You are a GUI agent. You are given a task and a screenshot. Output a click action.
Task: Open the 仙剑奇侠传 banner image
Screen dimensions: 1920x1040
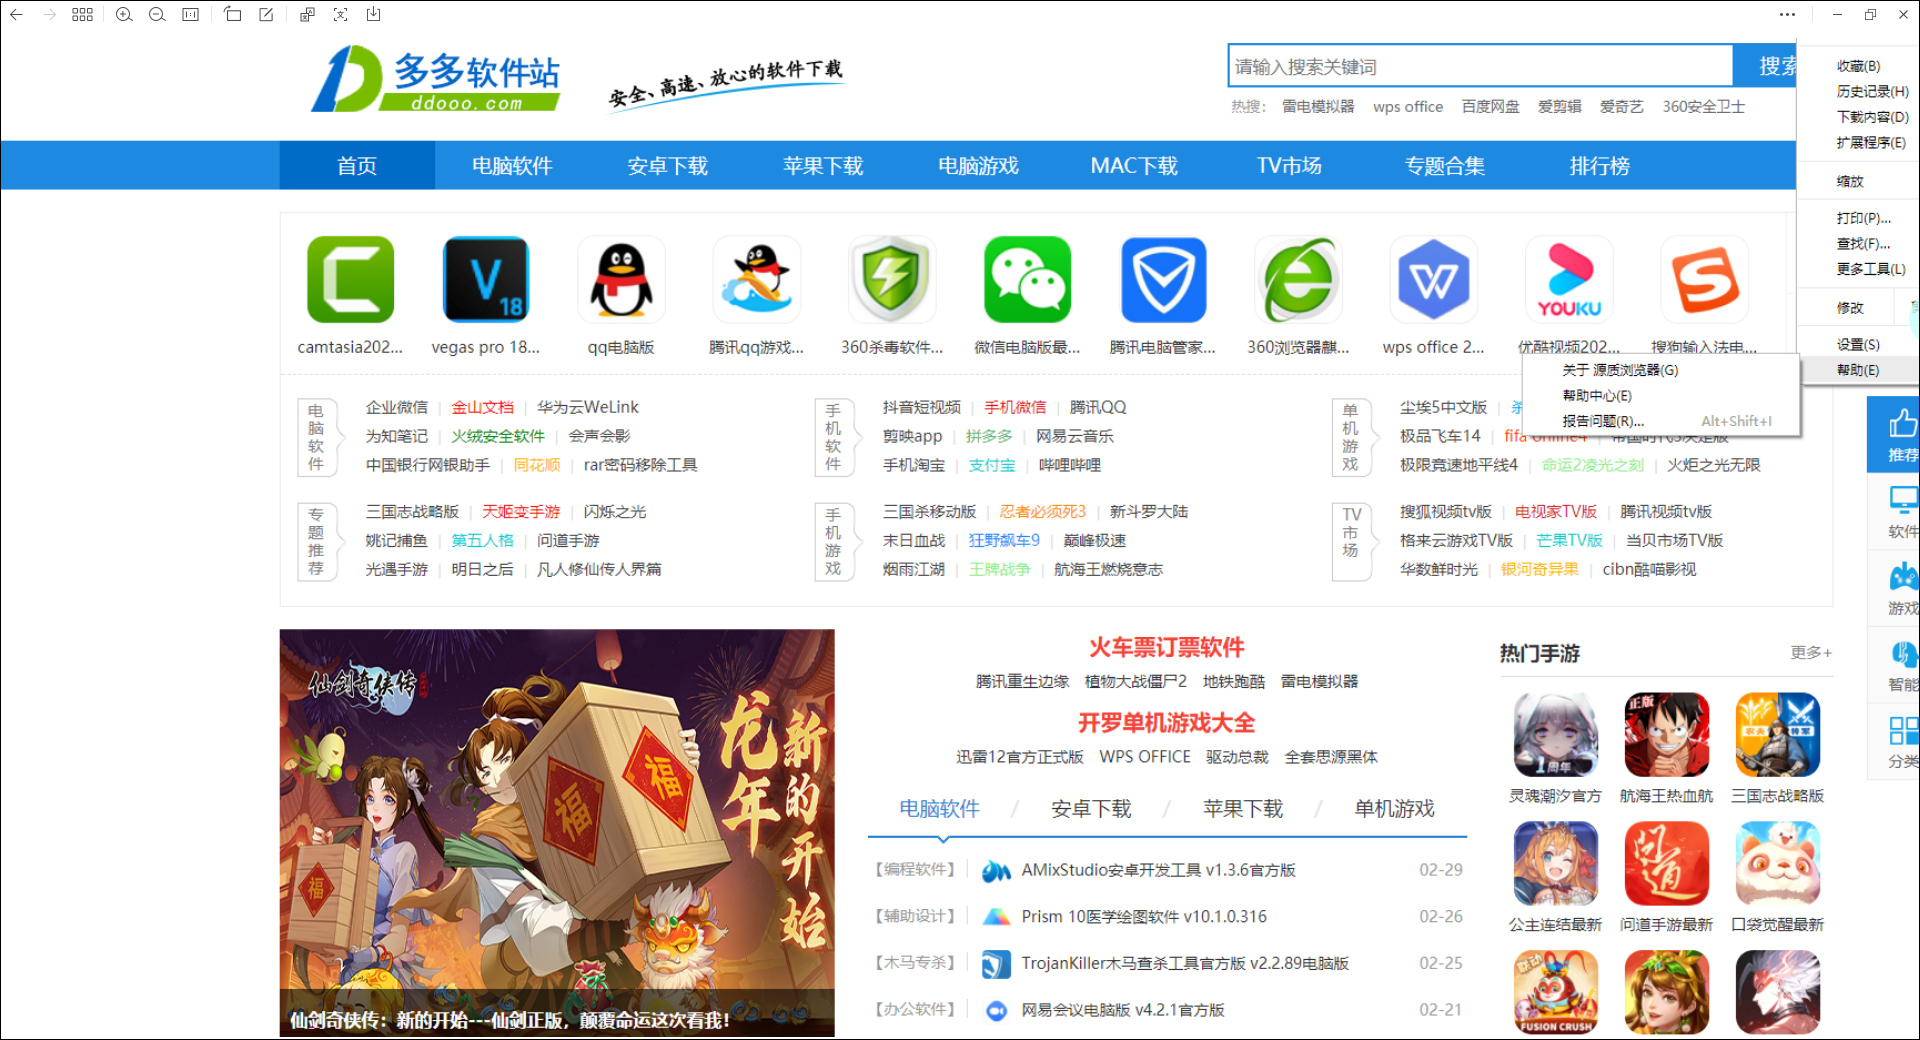click(557, 833)
